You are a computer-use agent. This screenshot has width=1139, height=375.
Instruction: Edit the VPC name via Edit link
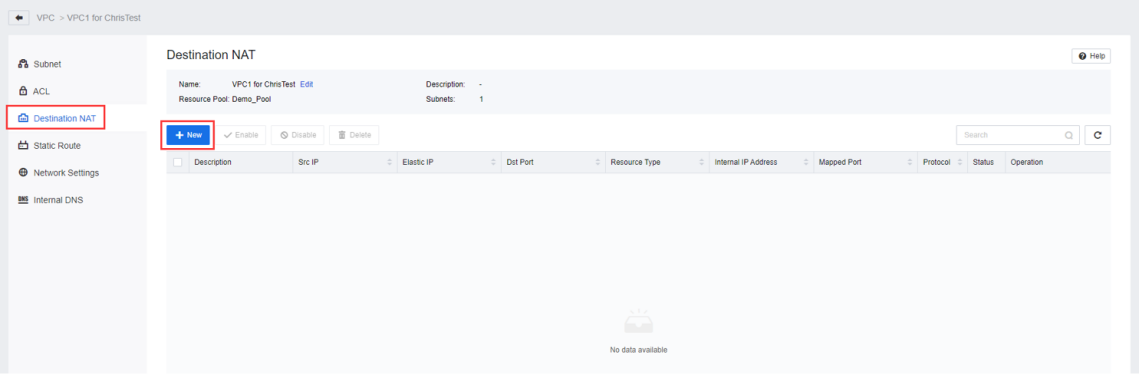(x=307, y=84)
